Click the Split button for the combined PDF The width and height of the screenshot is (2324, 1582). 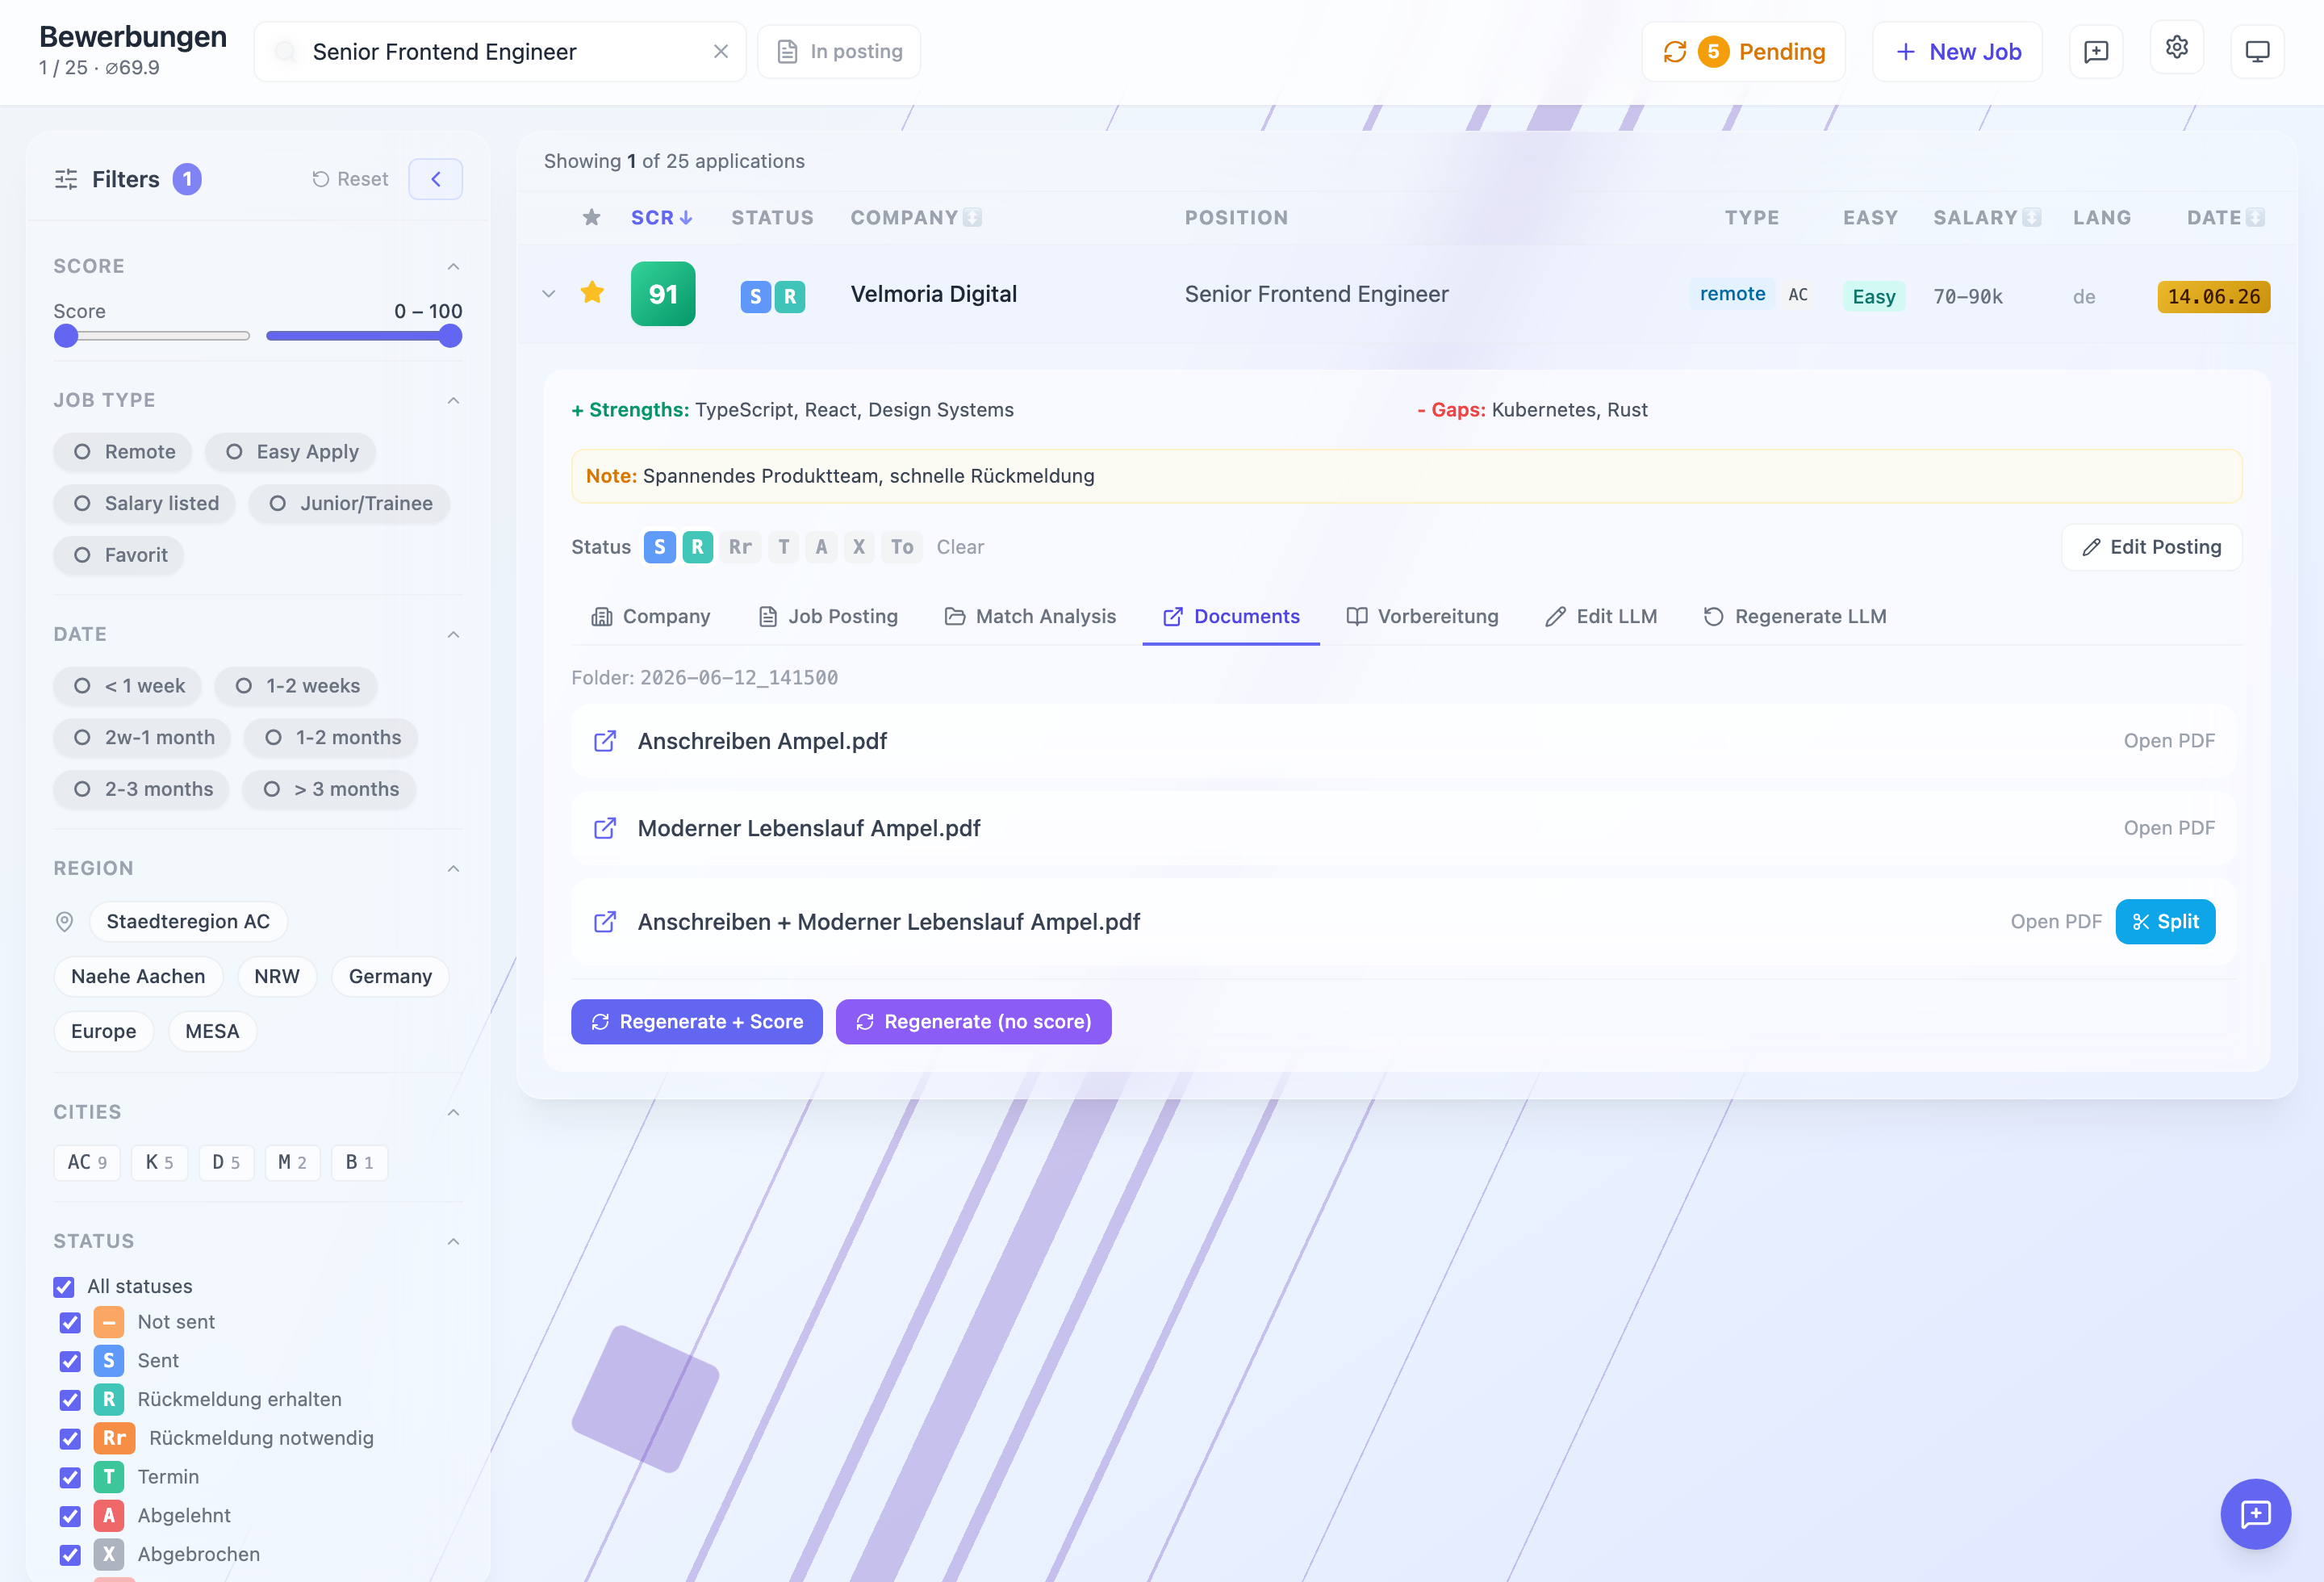coord(2165,921)
